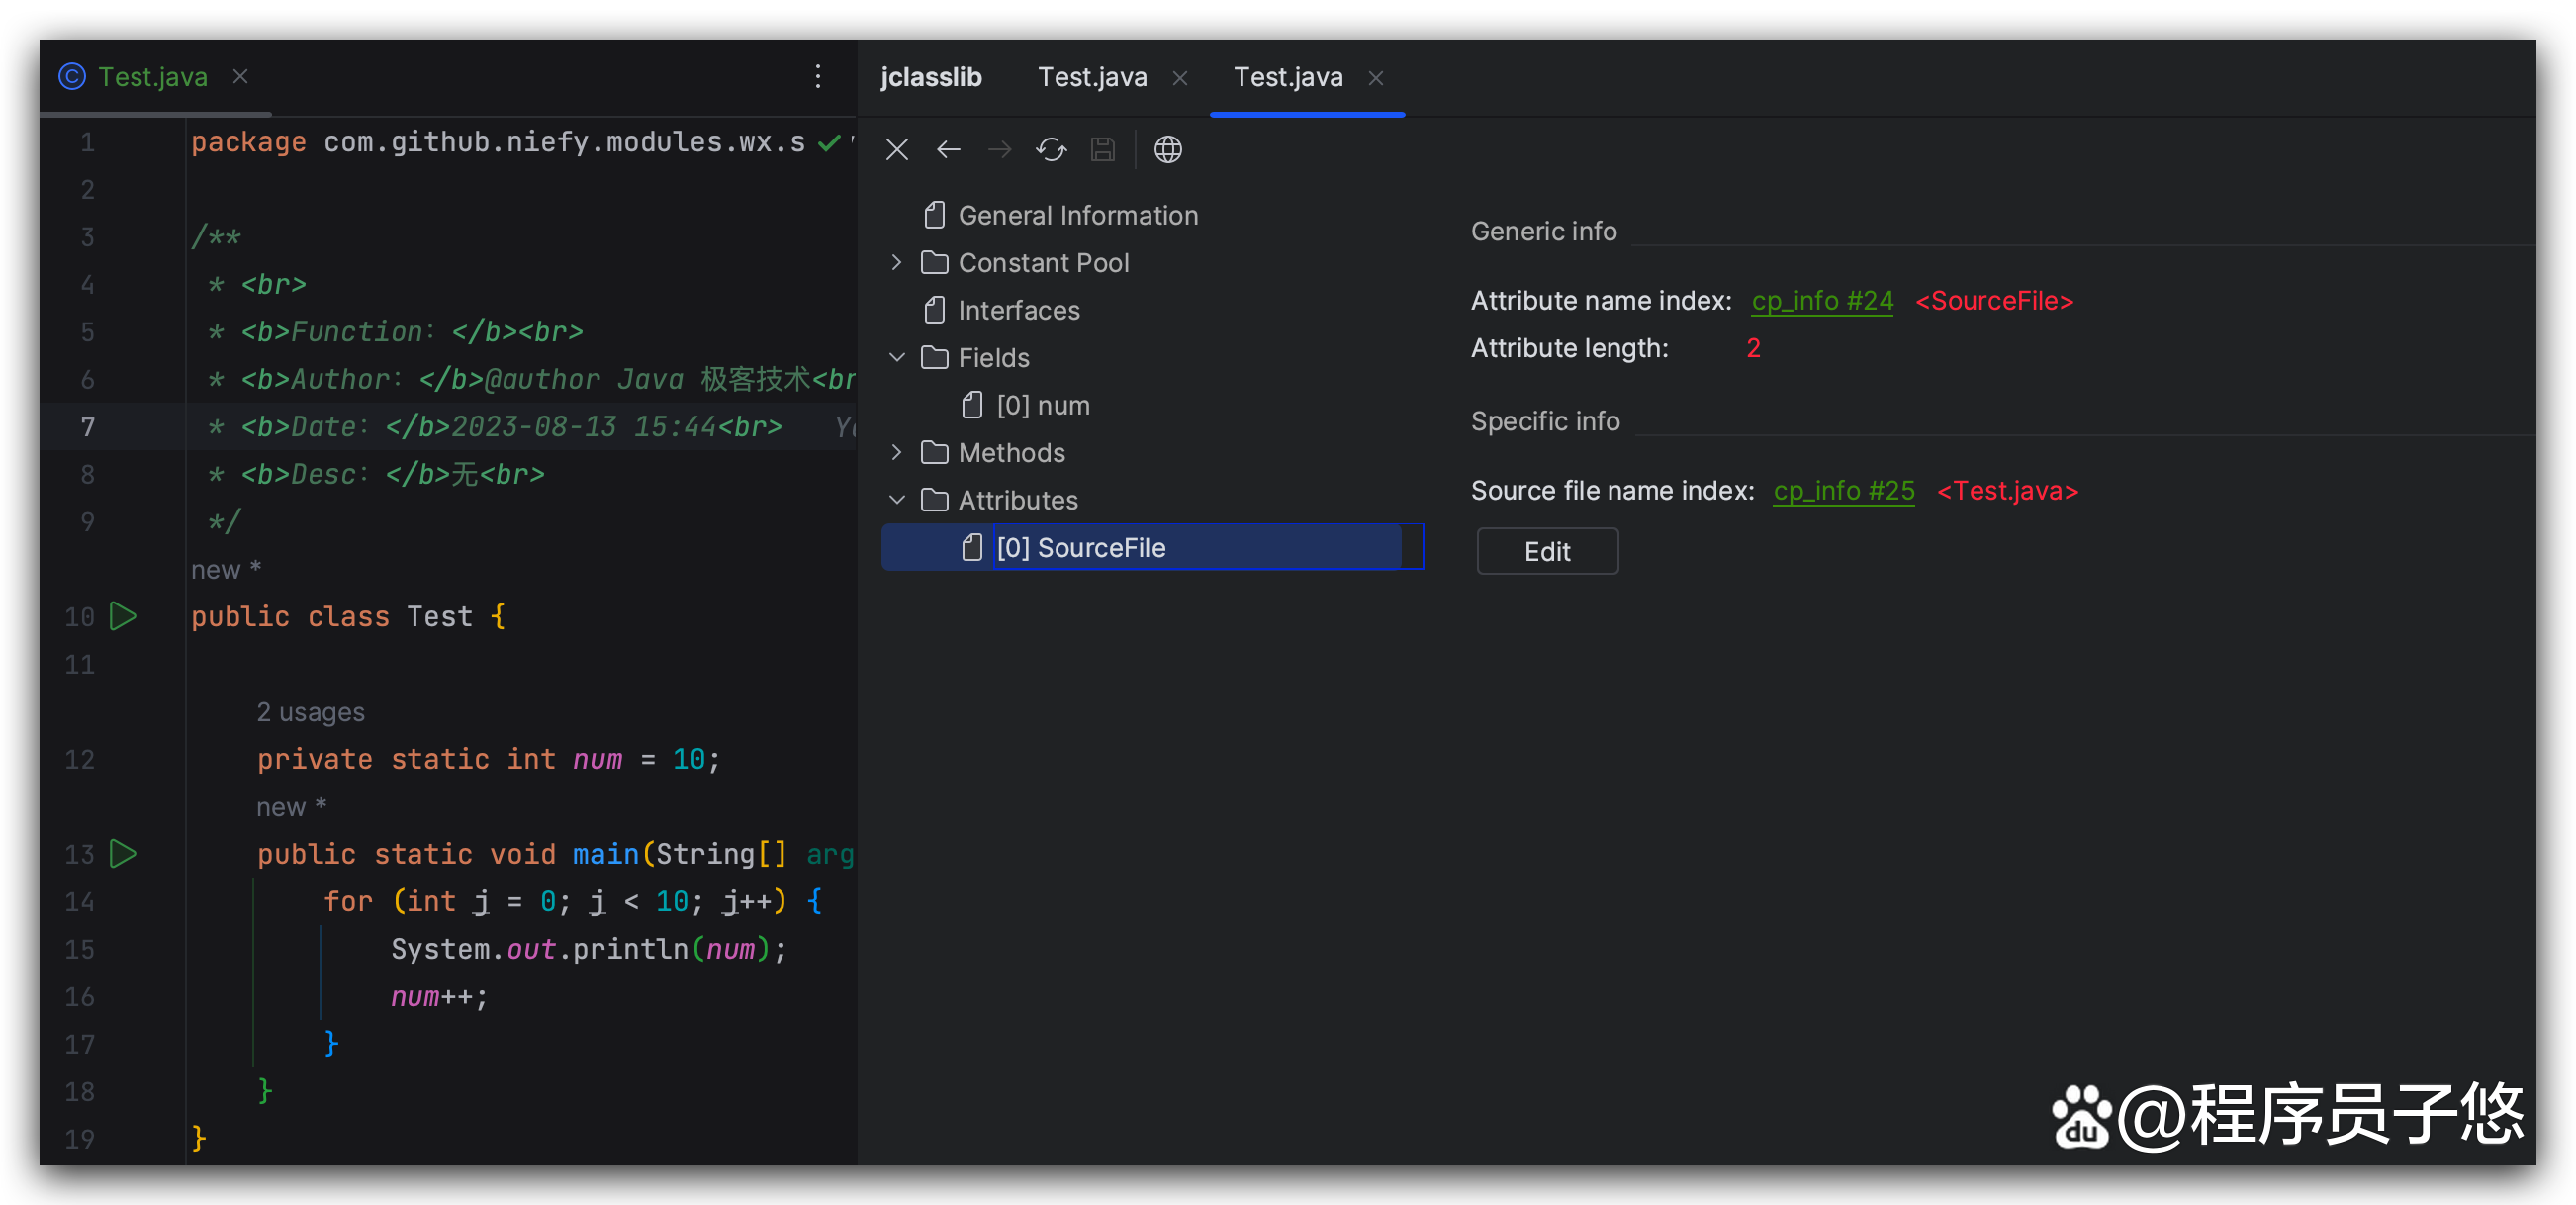Click the save floppy disk icon

point(1102,150)
